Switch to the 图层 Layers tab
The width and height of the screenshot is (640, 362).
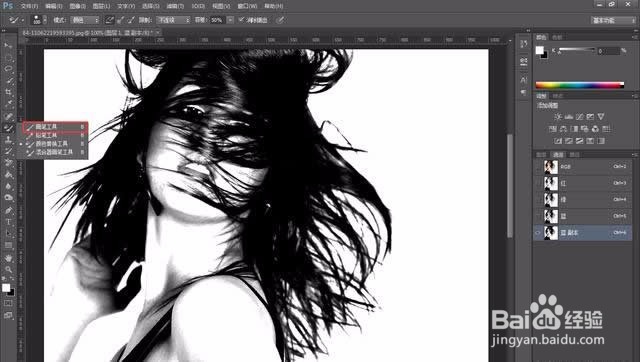click(541, 155)
